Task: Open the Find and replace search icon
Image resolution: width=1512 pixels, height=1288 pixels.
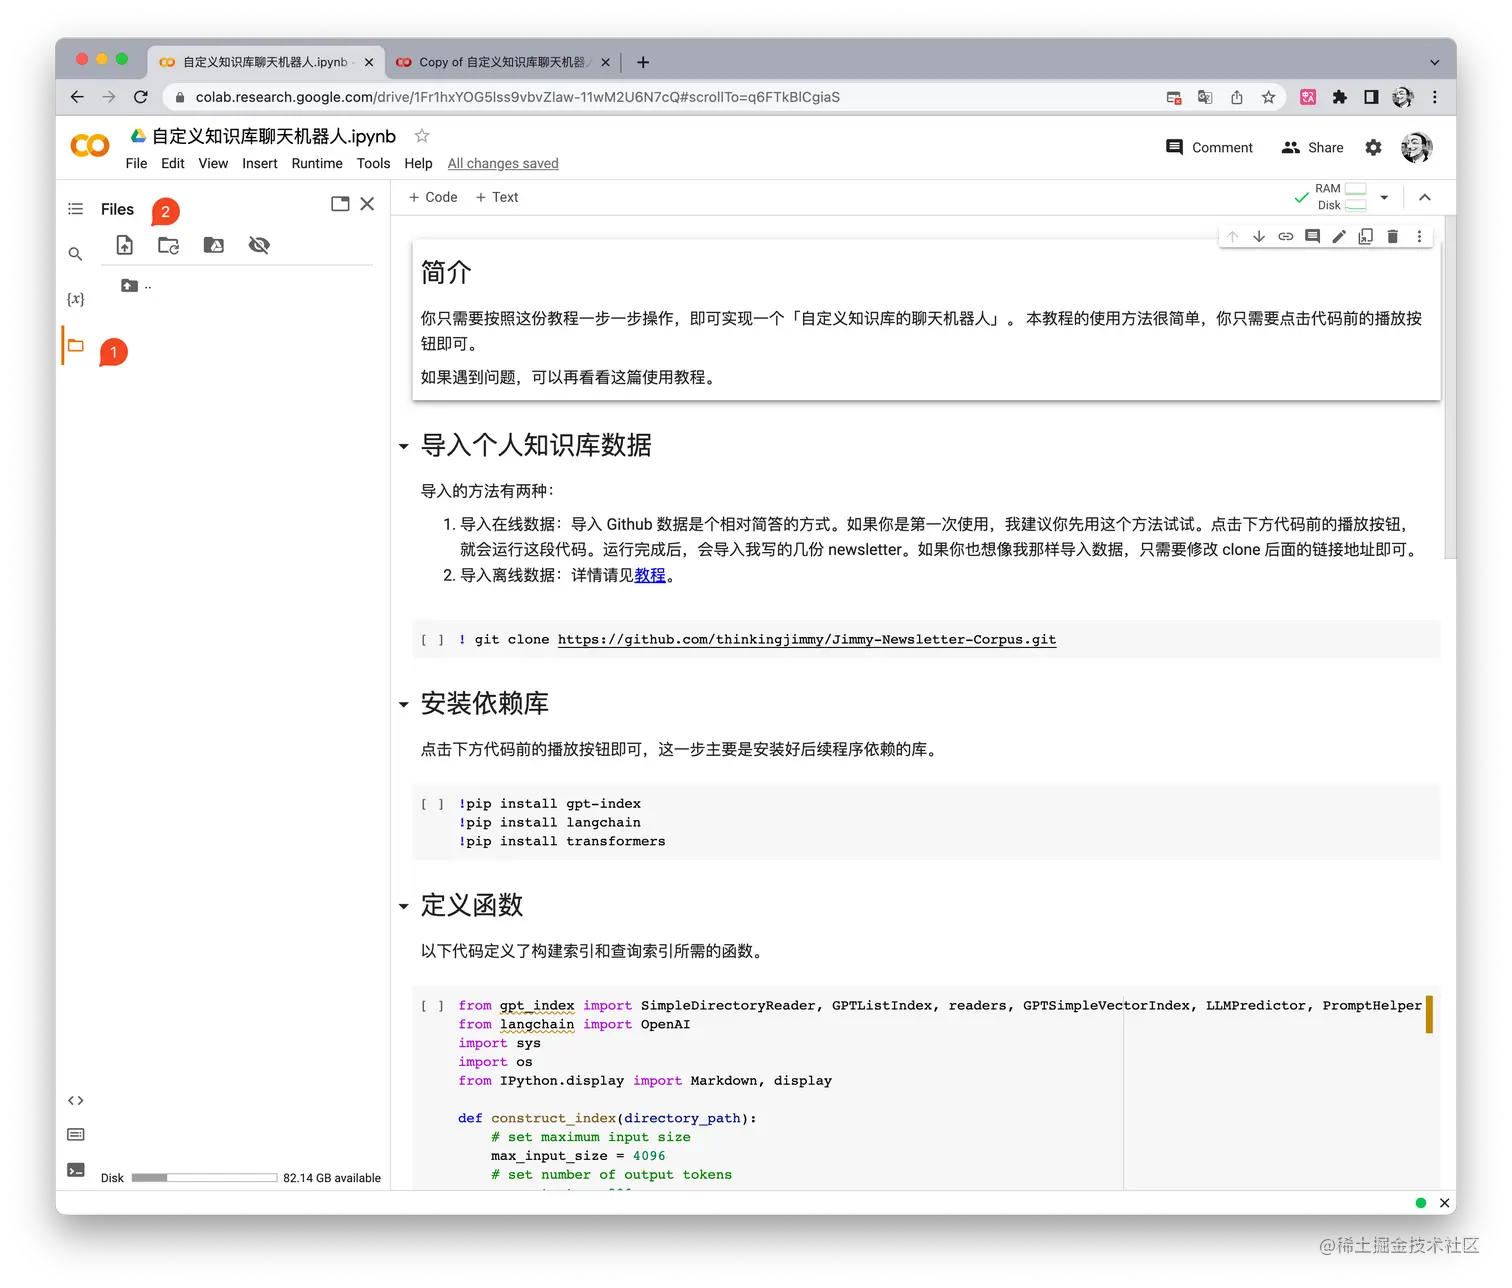Action: point(75,254)
